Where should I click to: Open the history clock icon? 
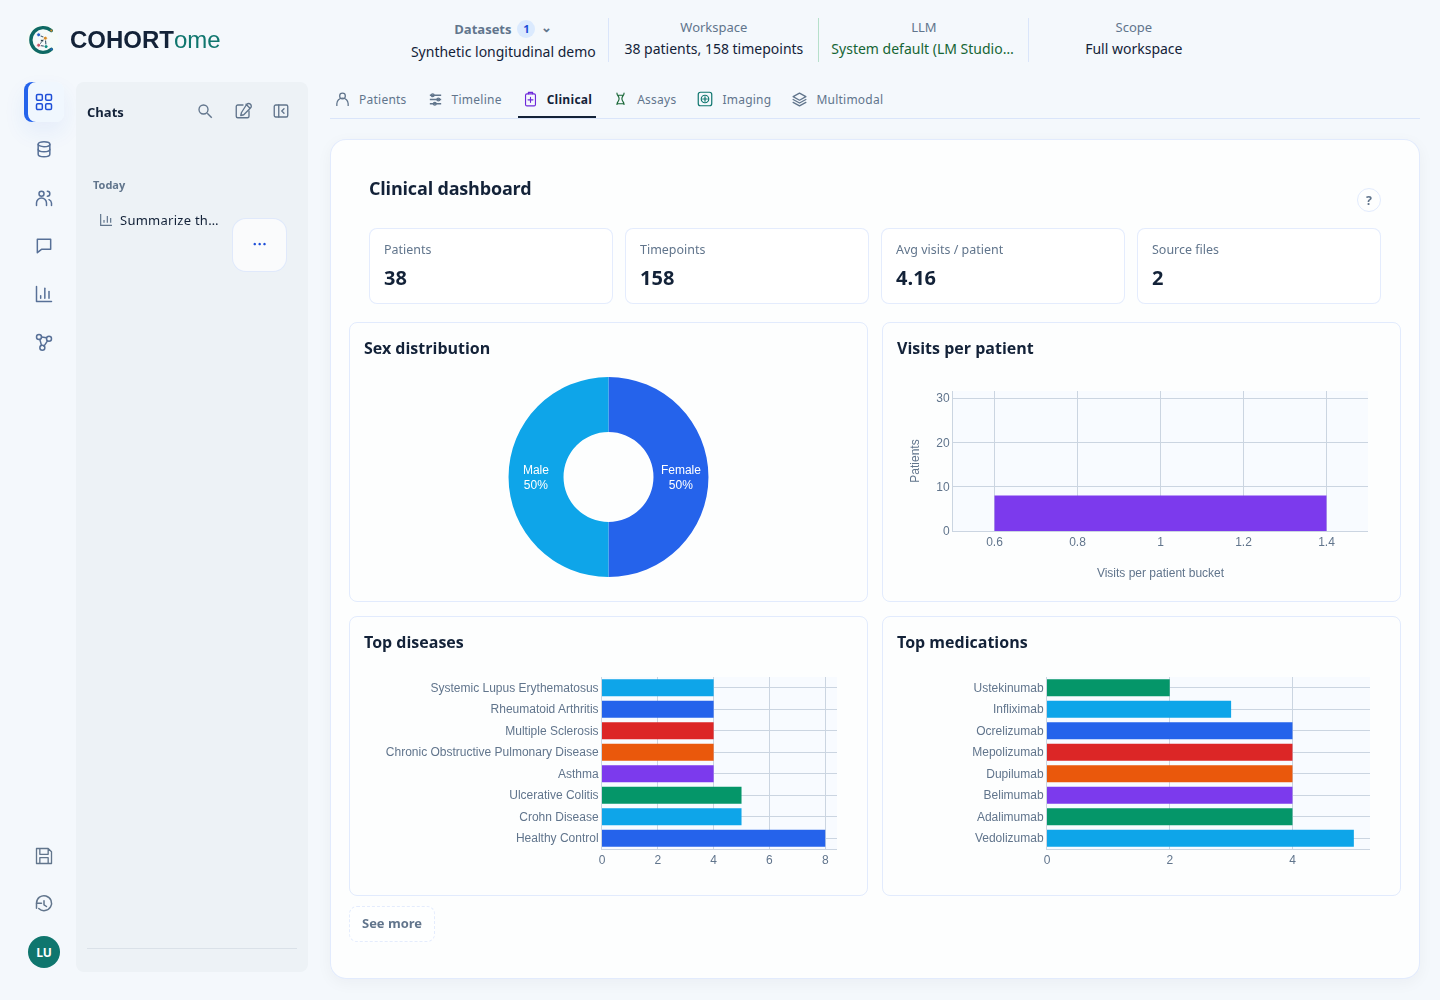pyautogui.click(x=44, y=904)
